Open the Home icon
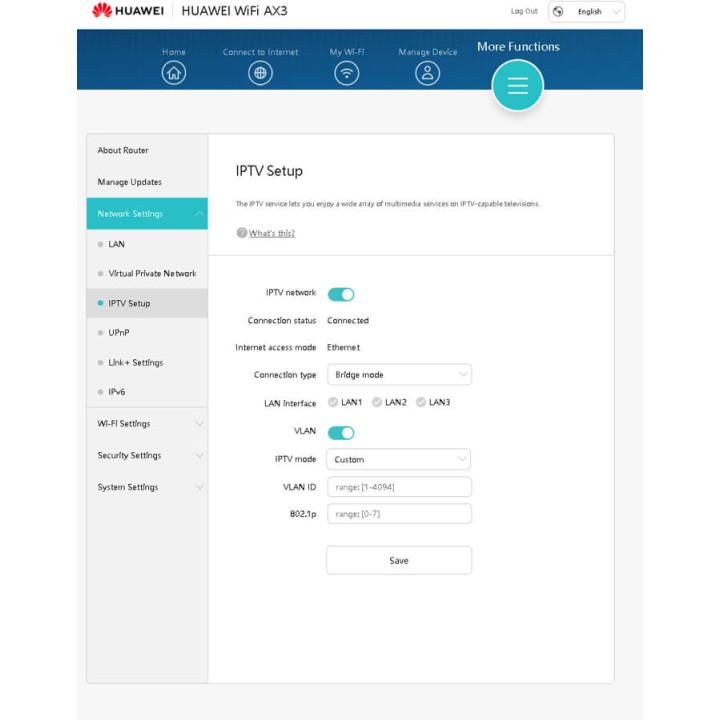Screen dimensions: 720x720 click(x=174, y=73)
